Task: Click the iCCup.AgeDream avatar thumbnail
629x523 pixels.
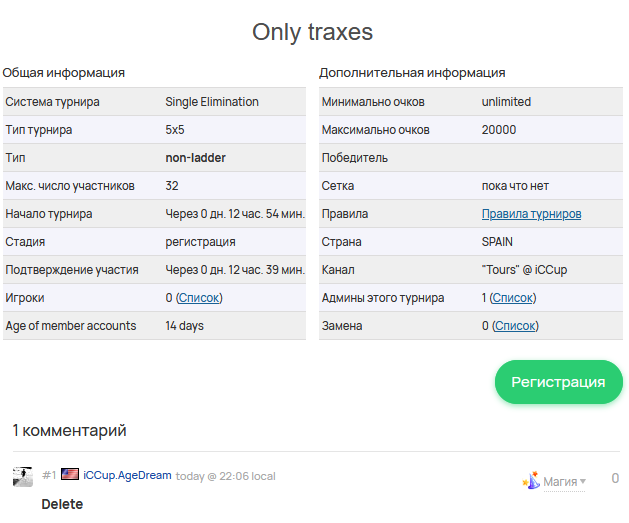Action: point(23,476)
